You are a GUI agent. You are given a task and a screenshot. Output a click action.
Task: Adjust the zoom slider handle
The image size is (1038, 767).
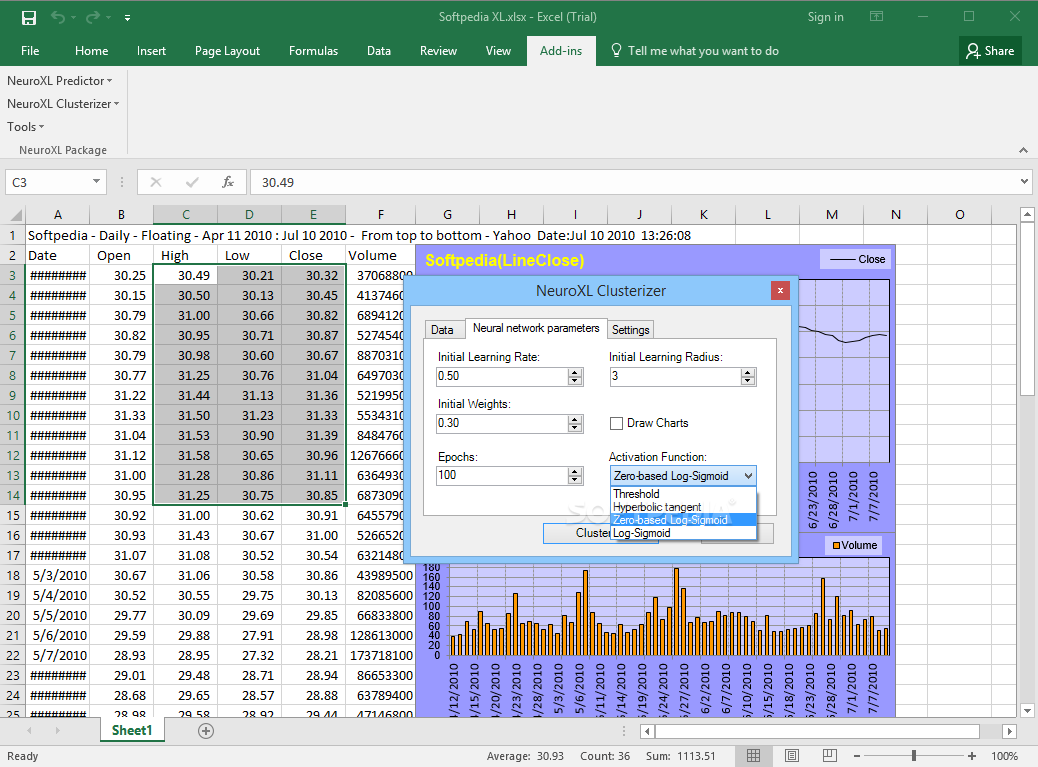914,756
